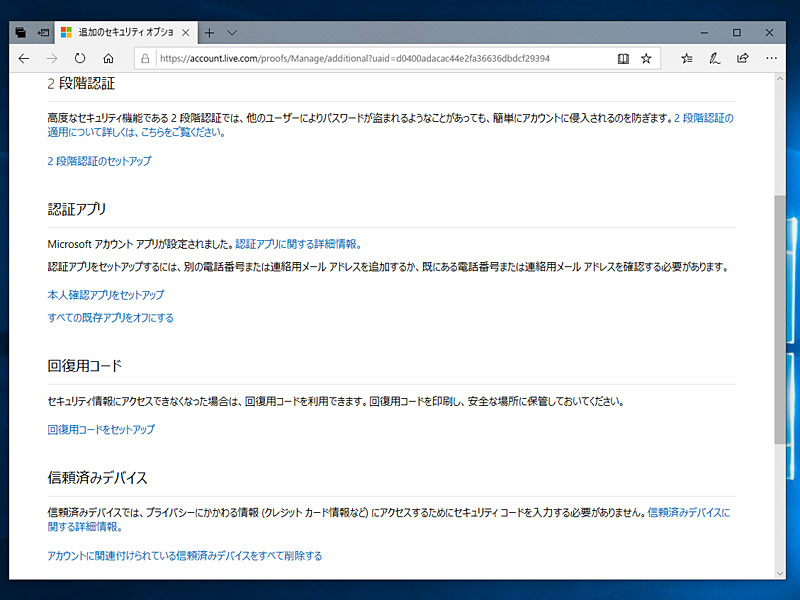Refresh the current page
The width and height of the screenshot is (800, 600).
80,58
